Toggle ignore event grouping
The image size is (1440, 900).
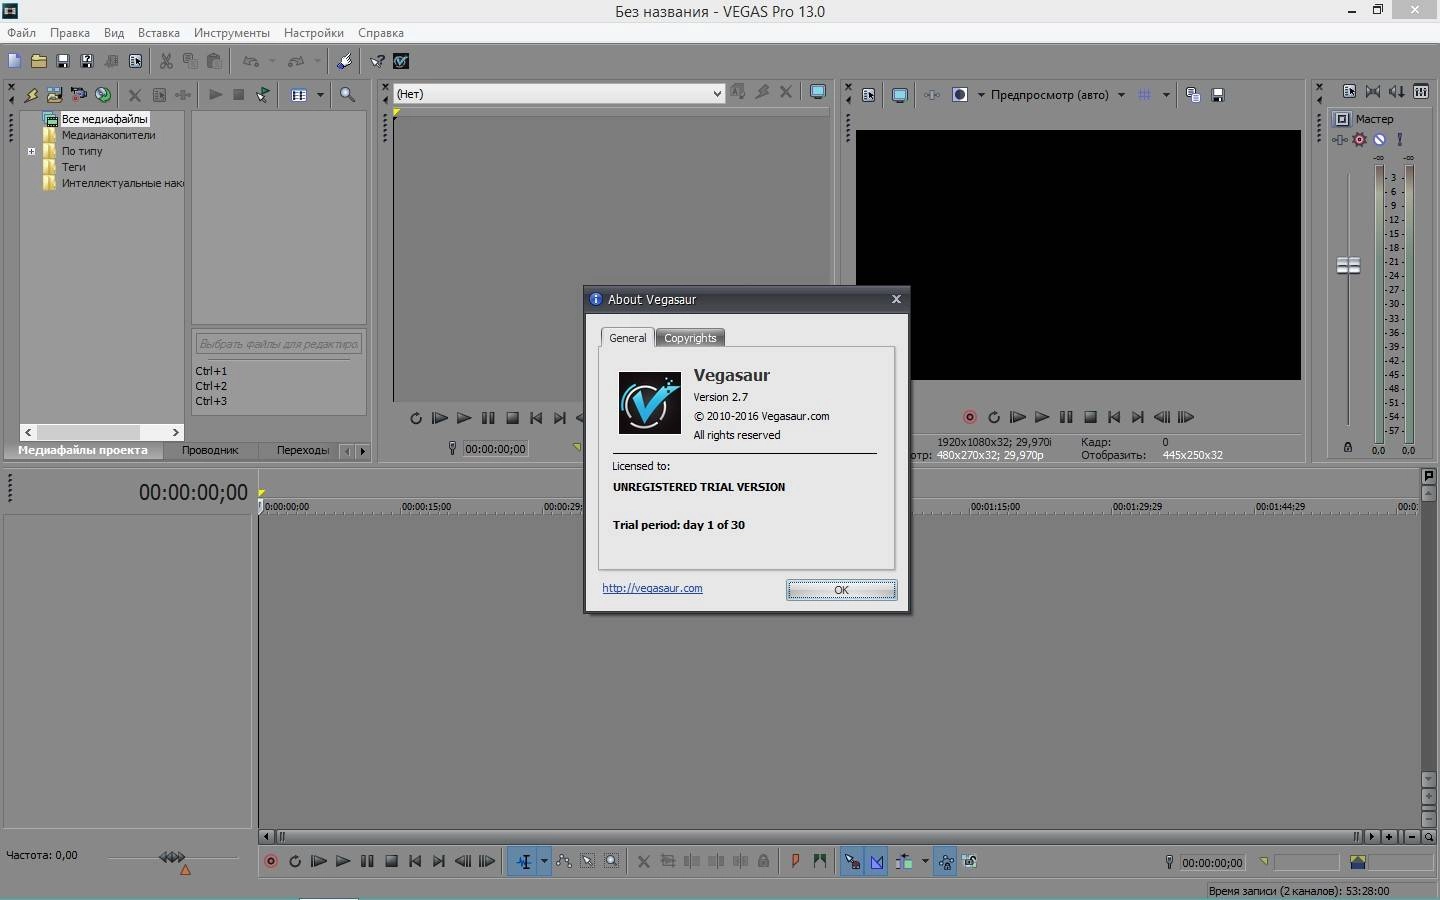[970, 861]
